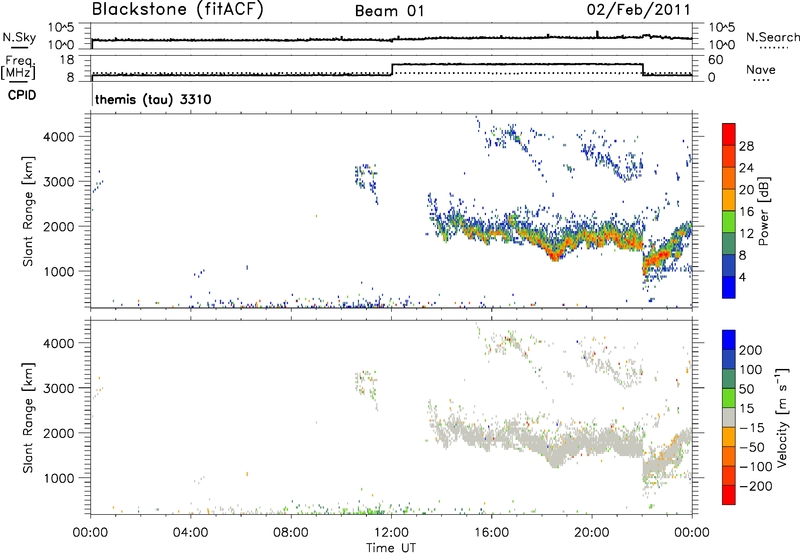Click the "N.Search" legend label
800x554 pixels.
point(772,37)
